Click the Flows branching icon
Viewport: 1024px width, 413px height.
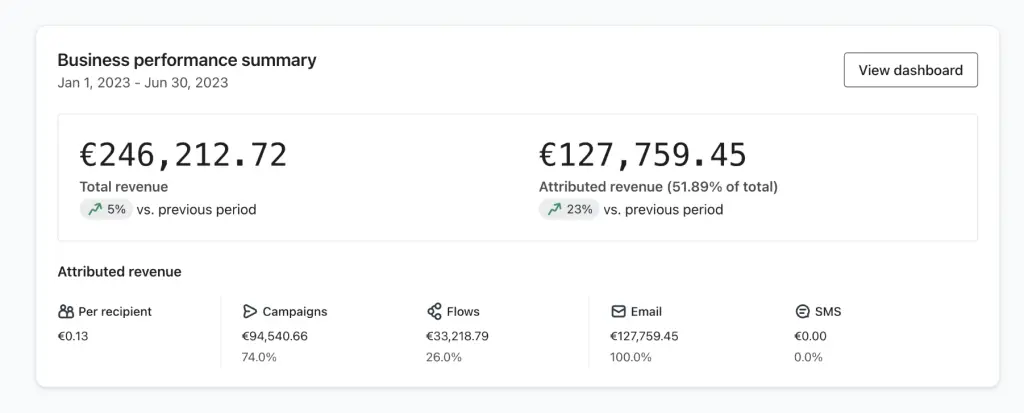tap(434, 312)
